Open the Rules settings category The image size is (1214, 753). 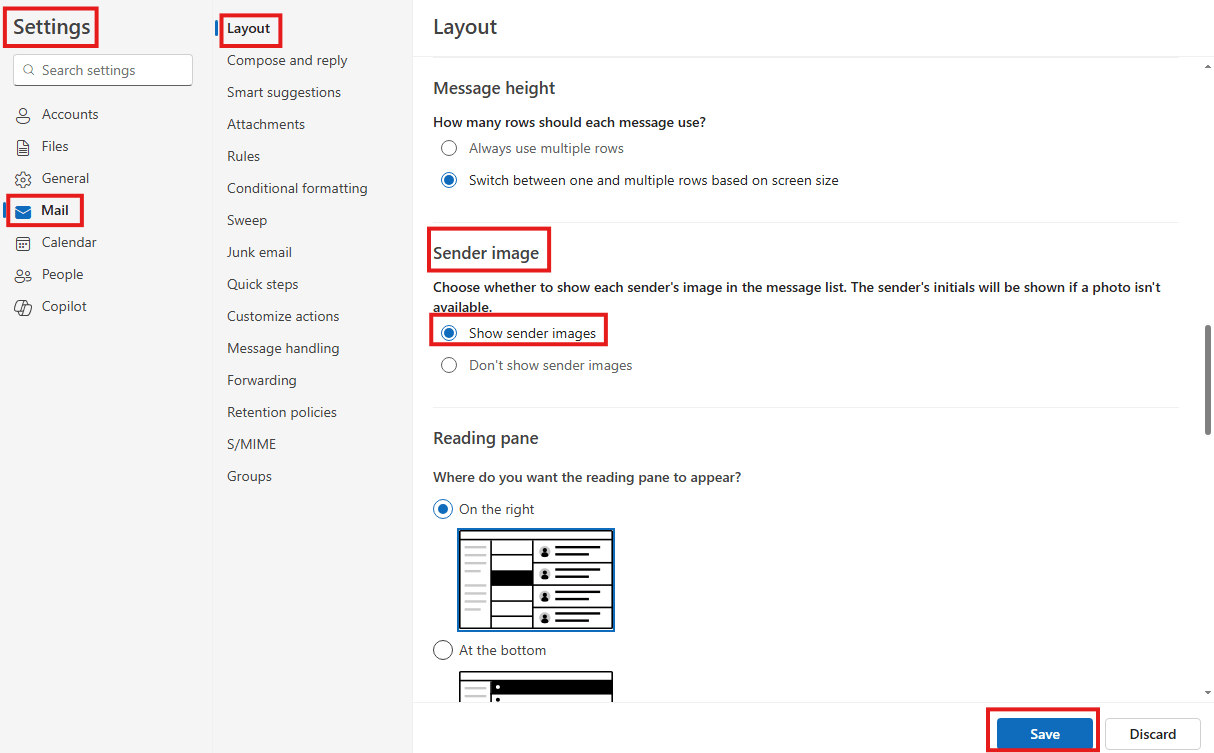point(243,155)
